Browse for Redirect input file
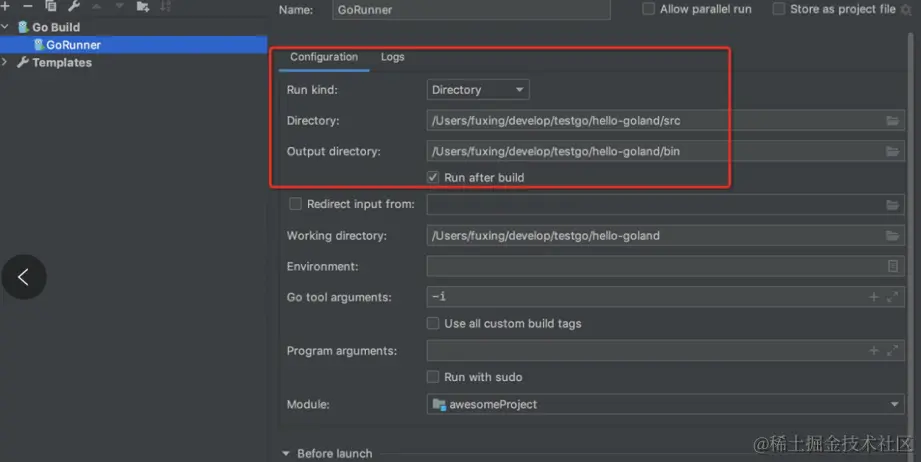921x462 pixels. click(892, 205)
